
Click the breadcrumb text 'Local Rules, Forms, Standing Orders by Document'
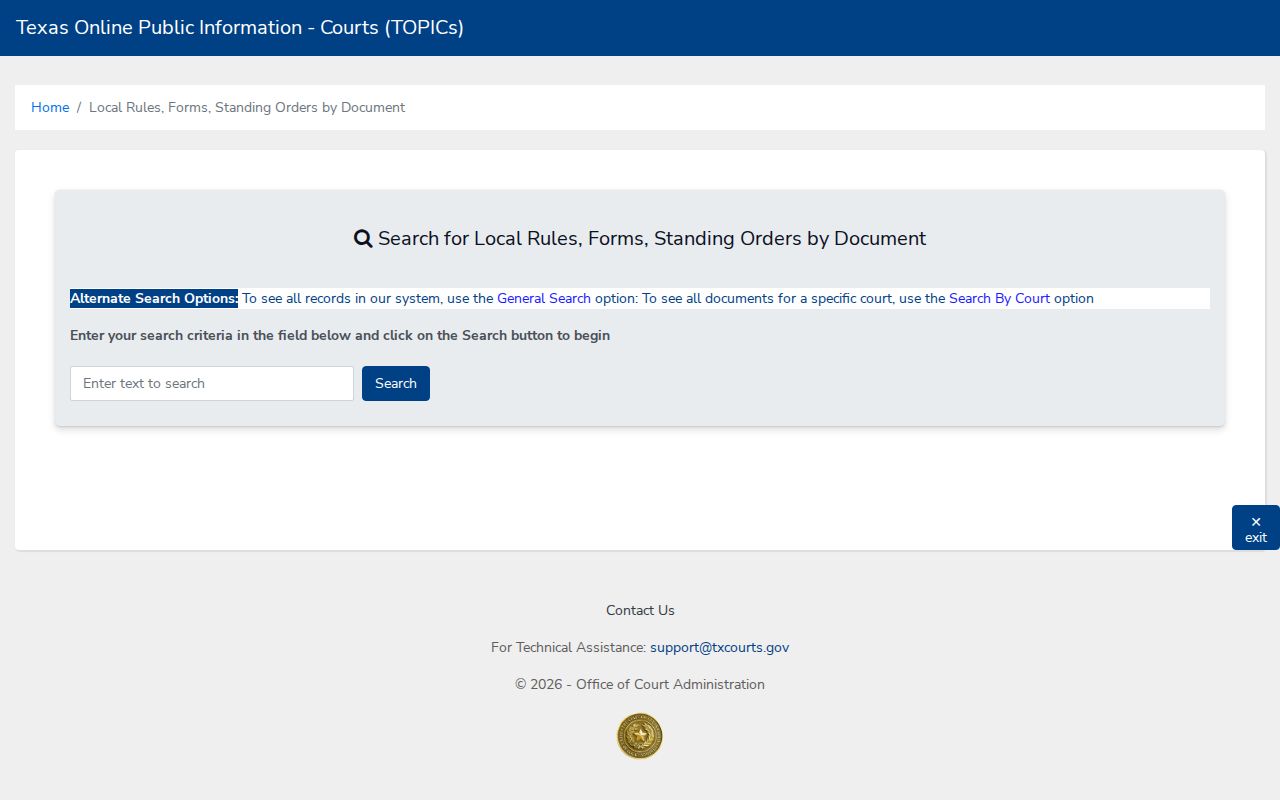(247, 107)
